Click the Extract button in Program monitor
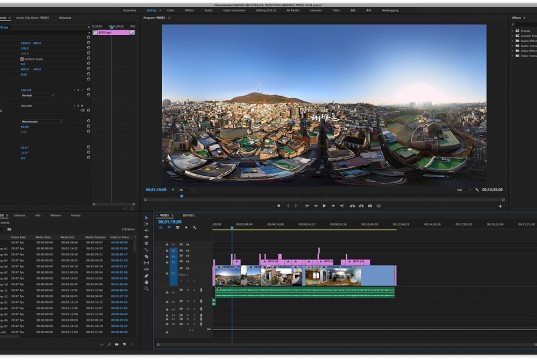Image resolution: width=537 pixels, height=360 pixels. (361, 206)
